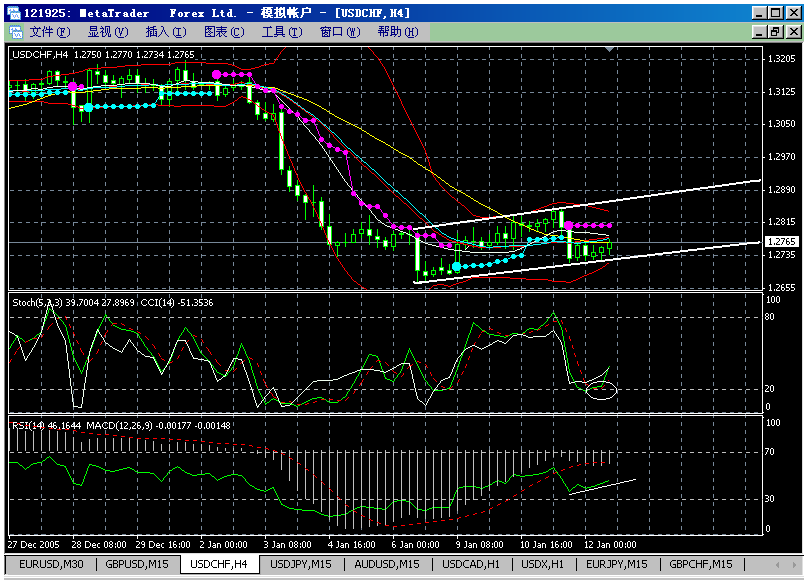The height and width of the screenshot is (580, 808).
Task: Select the EURJPY,M15 chart tab
Action: [615, 565]
